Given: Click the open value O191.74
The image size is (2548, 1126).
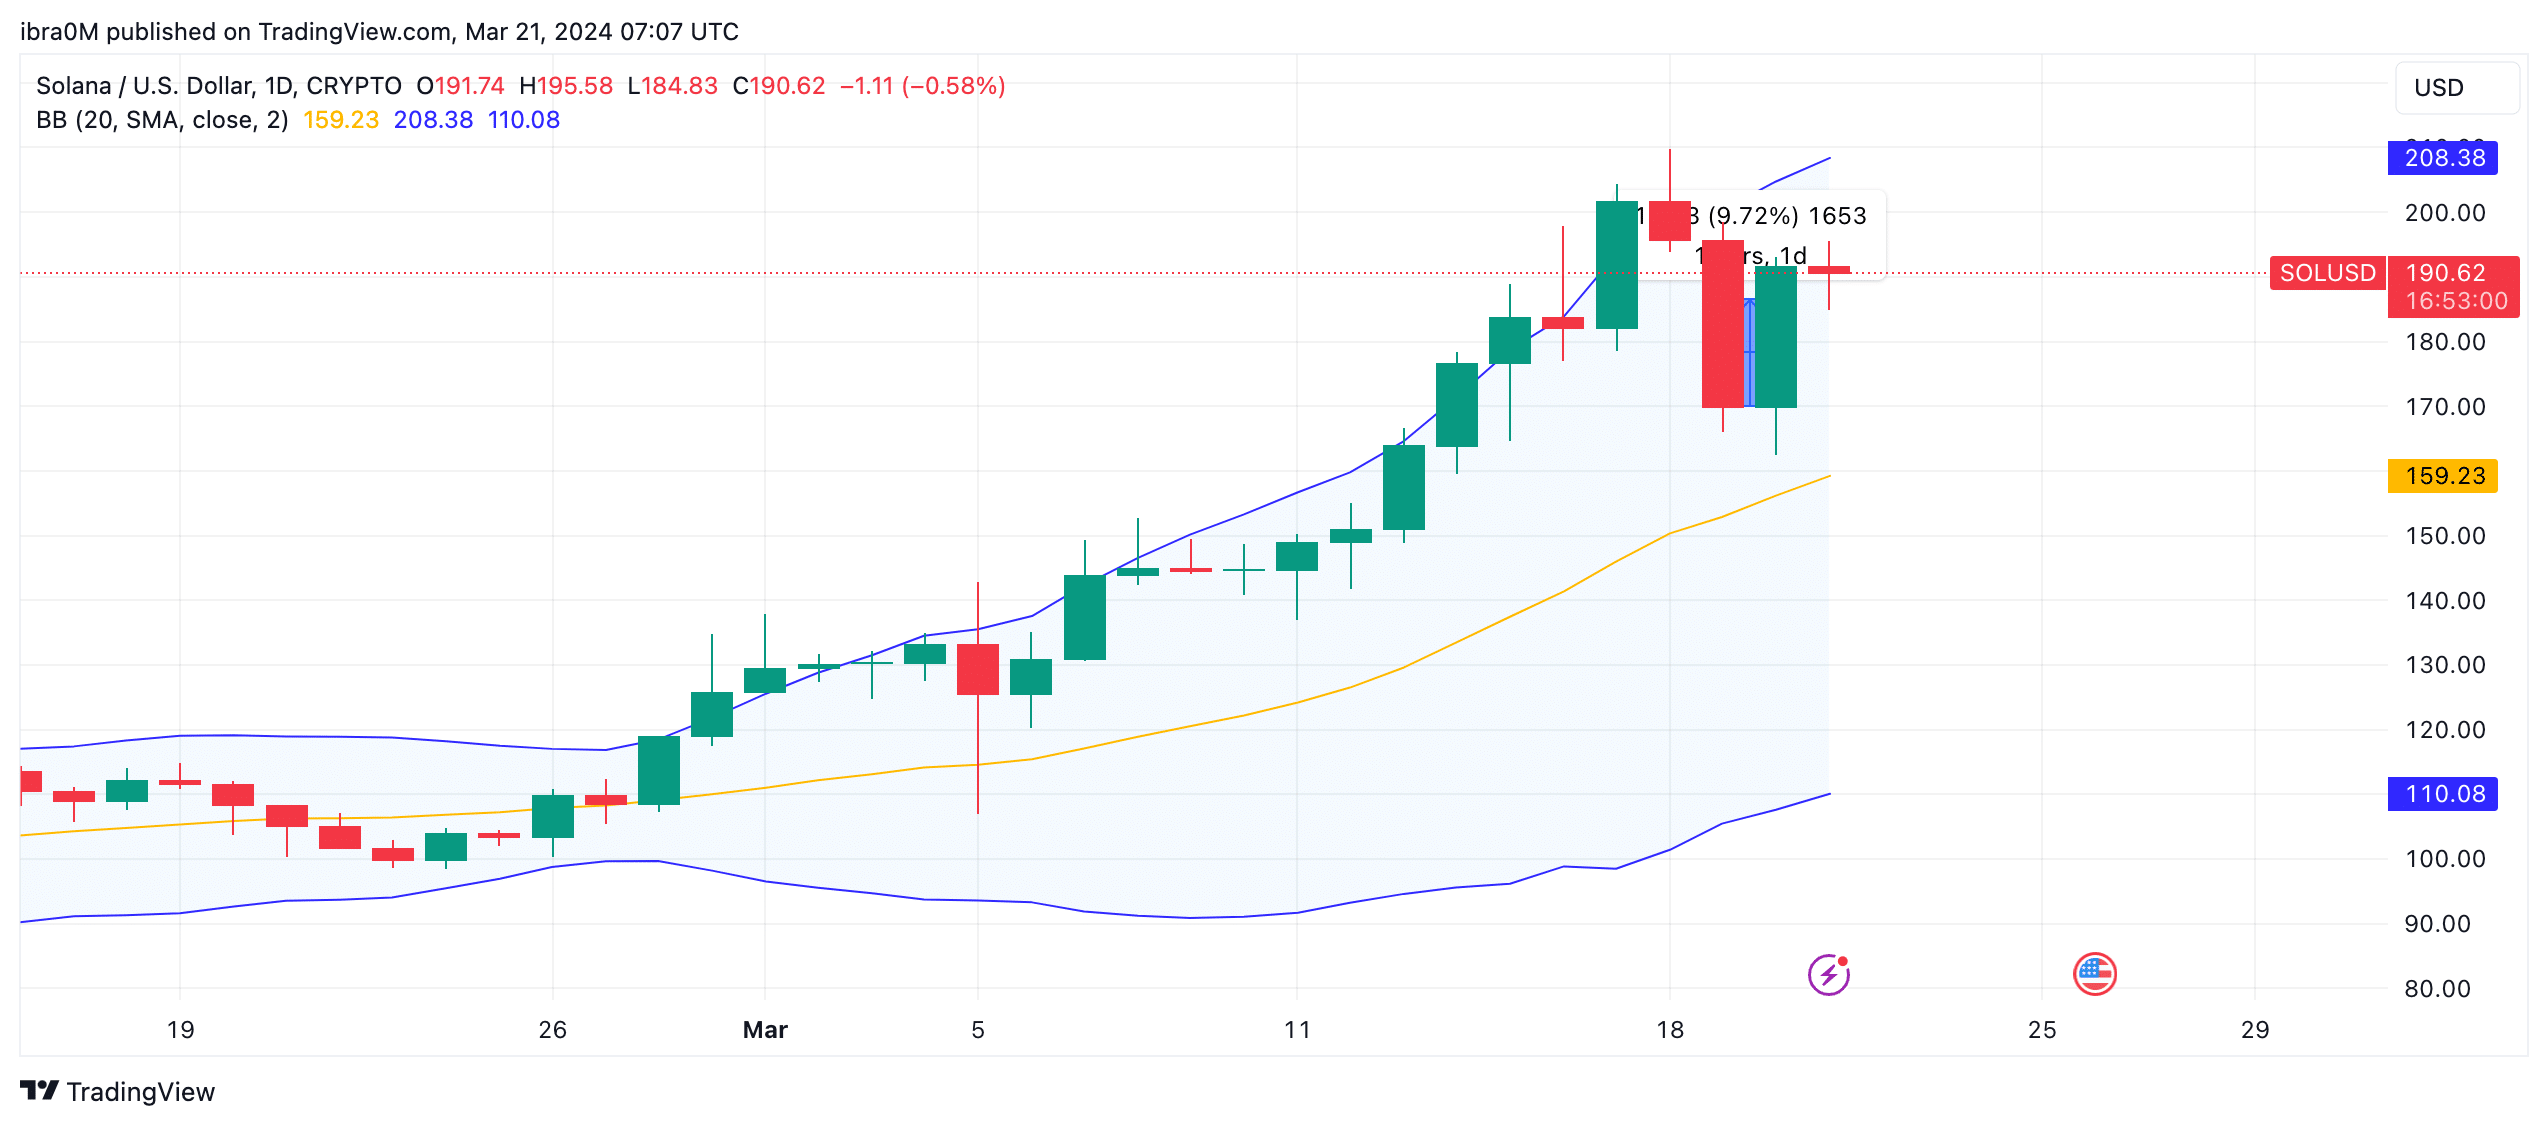Looking at the screenshot, I should 460,86.
